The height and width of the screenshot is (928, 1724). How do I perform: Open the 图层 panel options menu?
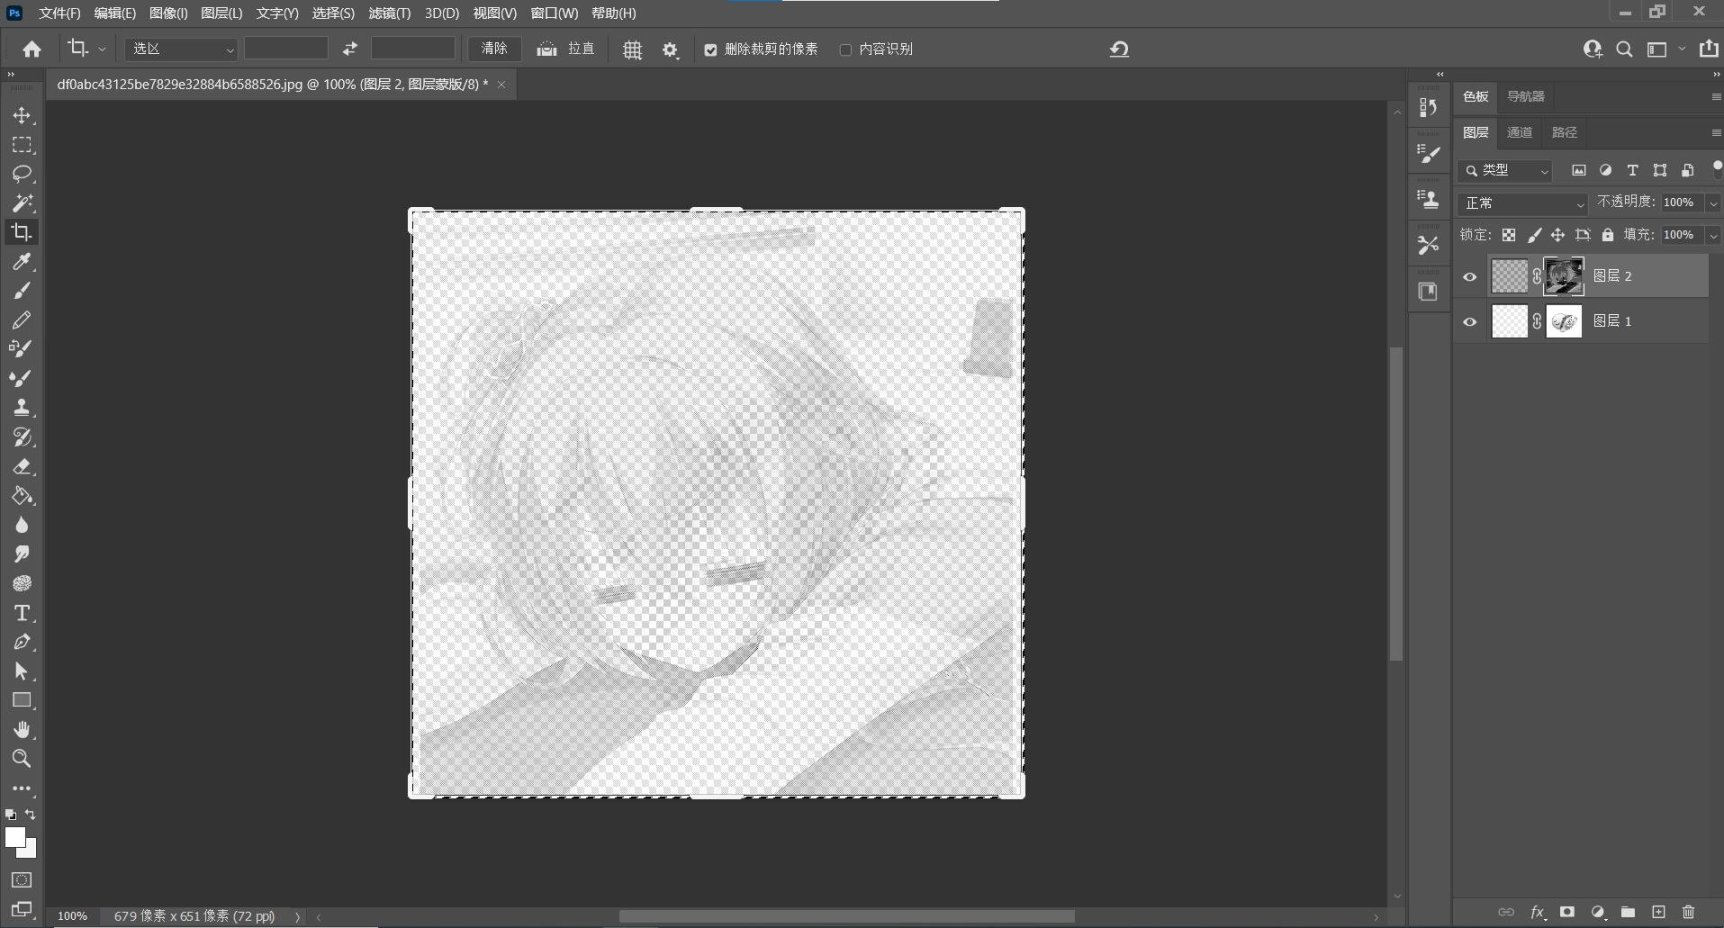(x=1716, y=132)
